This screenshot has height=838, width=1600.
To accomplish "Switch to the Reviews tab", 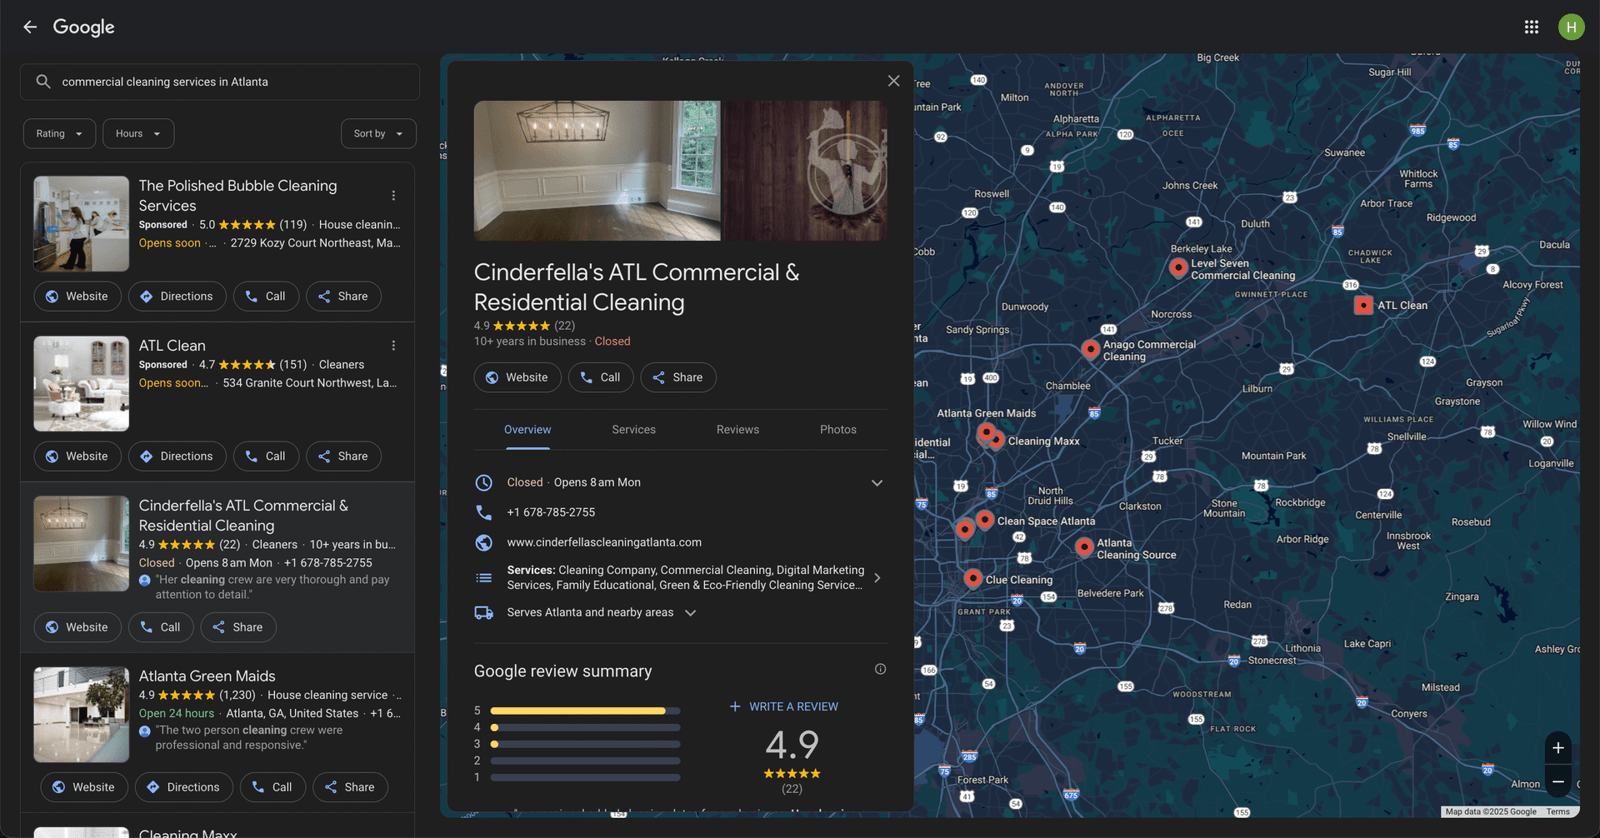I will pyautogui.click(x=738, y=430).
